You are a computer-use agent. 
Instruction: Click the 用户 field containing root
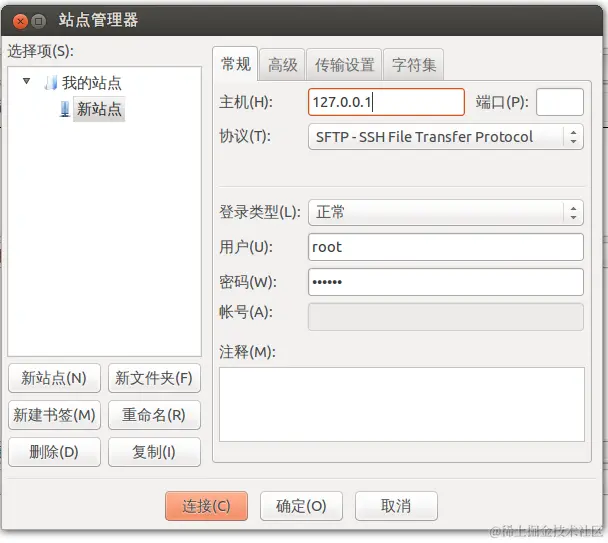446,247
